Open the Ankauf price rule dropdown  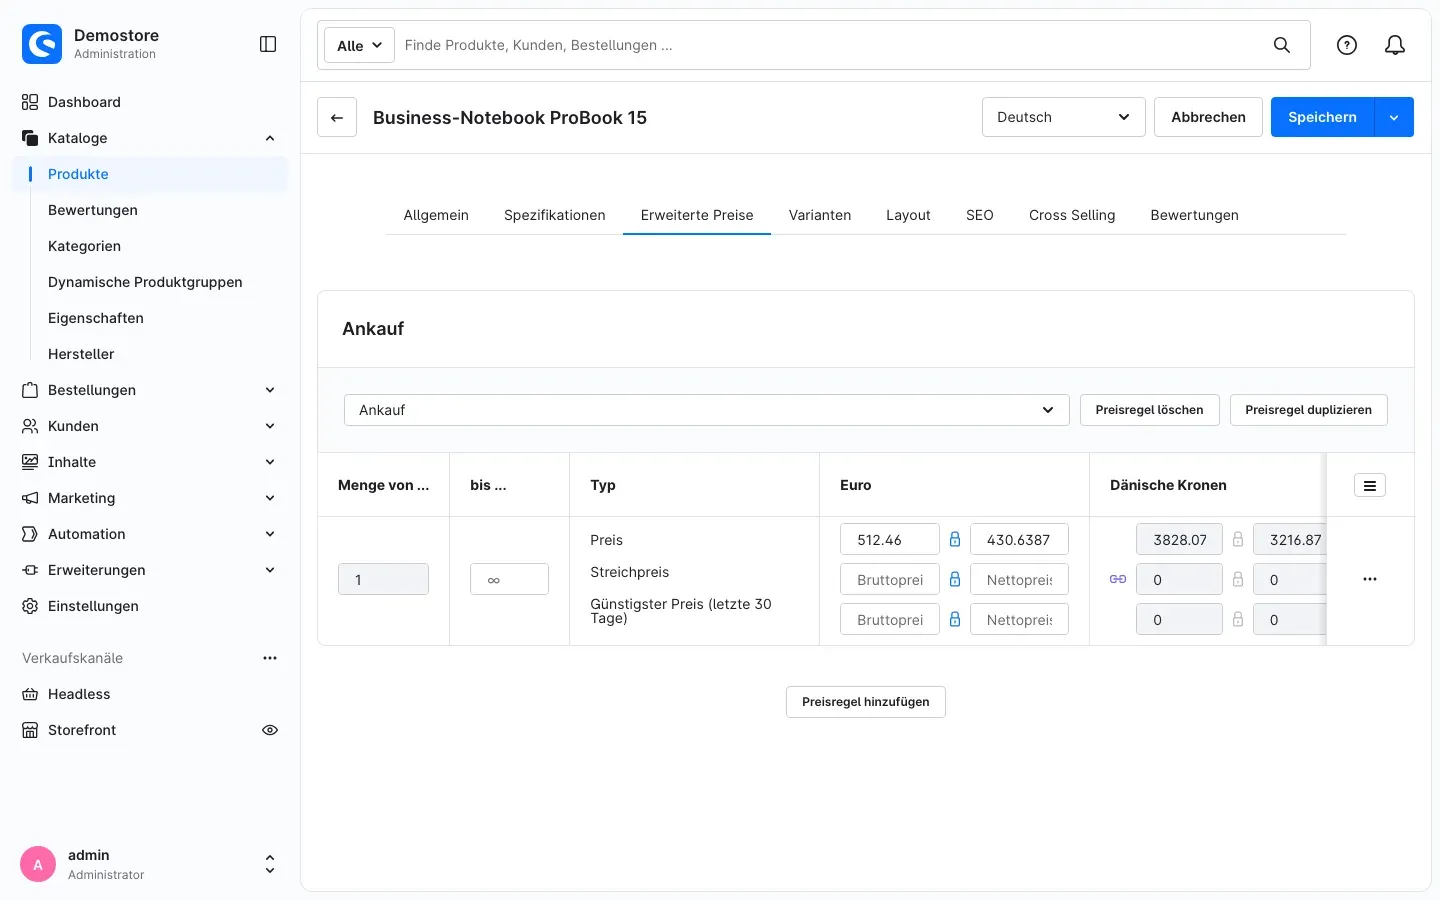707,410
